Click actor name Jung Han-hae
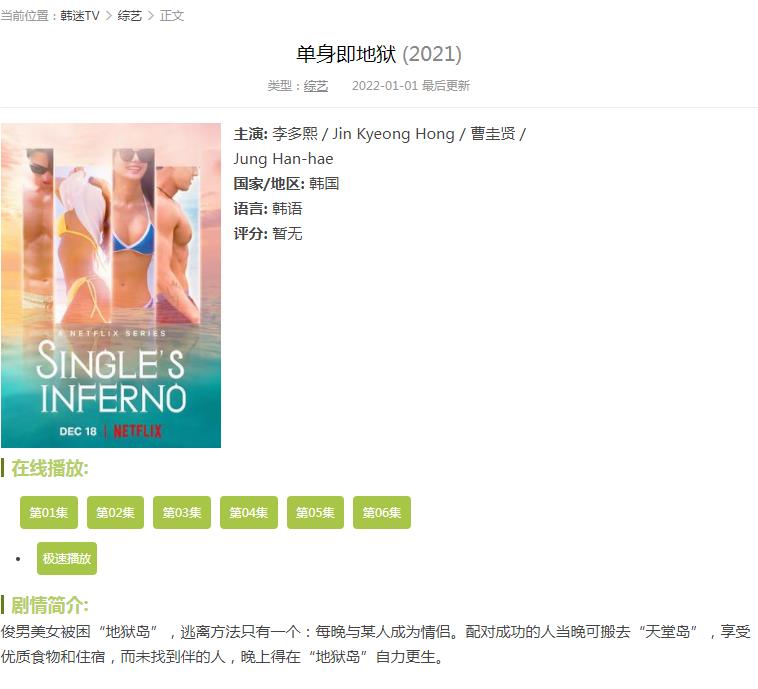 click(283, 159)
